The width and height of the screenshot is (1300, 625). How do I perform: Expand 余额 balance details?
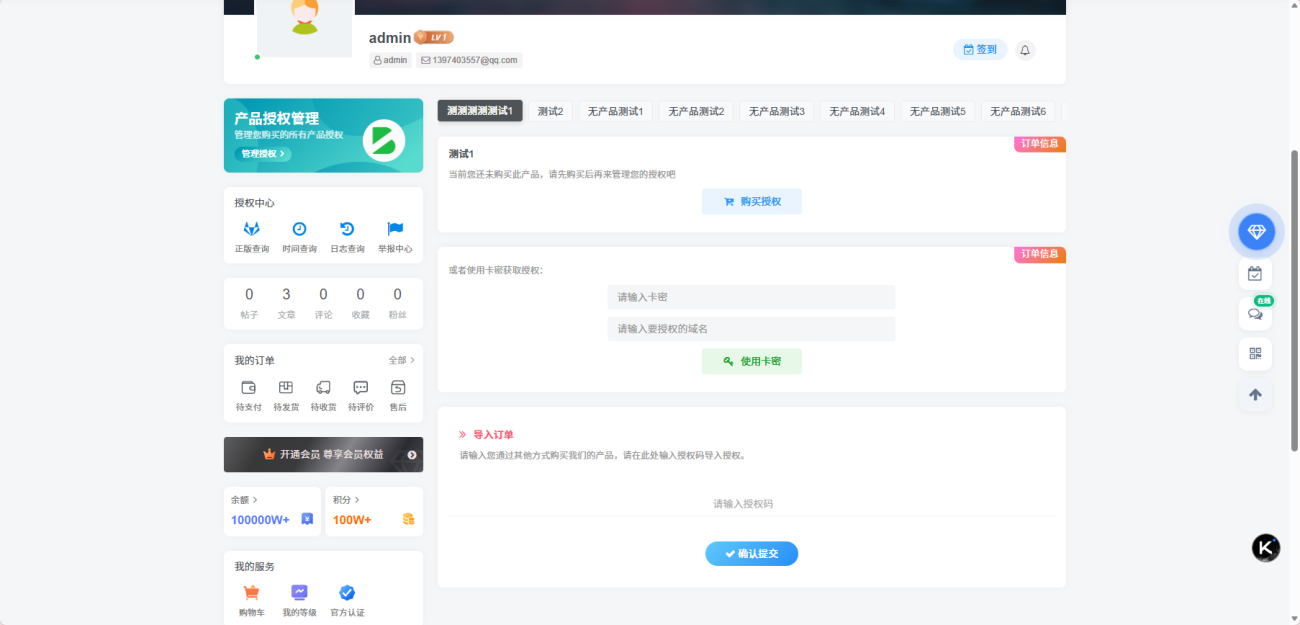(x=244, y=500)
